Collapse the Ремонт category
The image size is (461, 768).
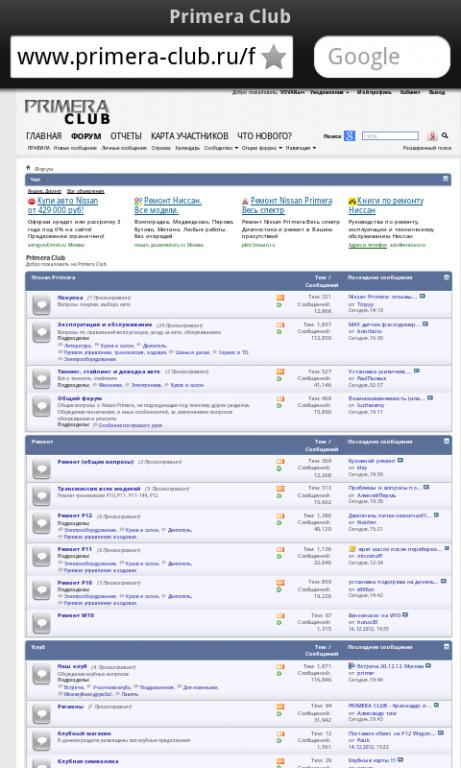coord(446,441)
